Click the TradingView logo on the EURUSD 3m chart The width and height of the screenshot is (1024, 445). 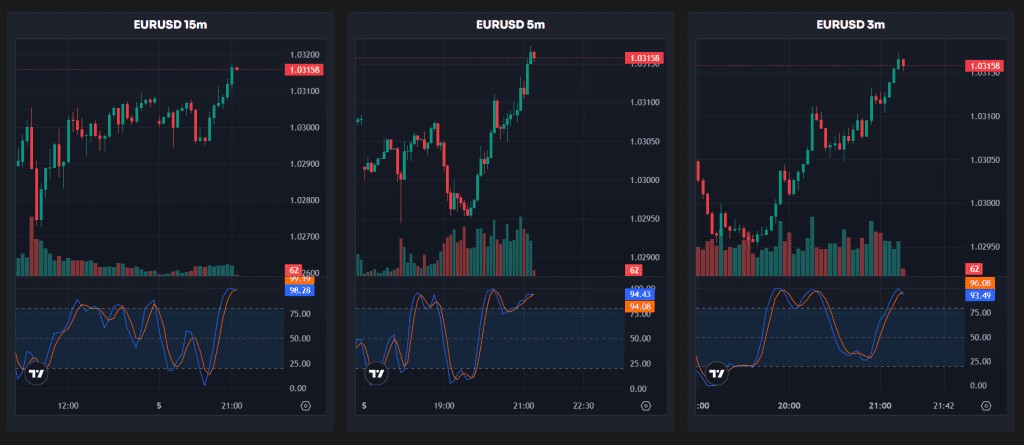(x=716, y=374)
